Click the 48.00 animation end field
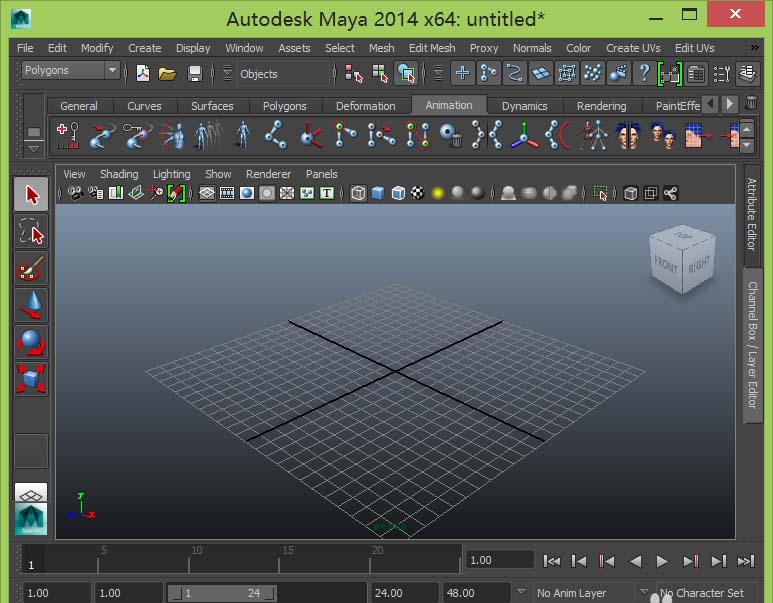This screenshot has height=603, width=773. tap(476, 593)
